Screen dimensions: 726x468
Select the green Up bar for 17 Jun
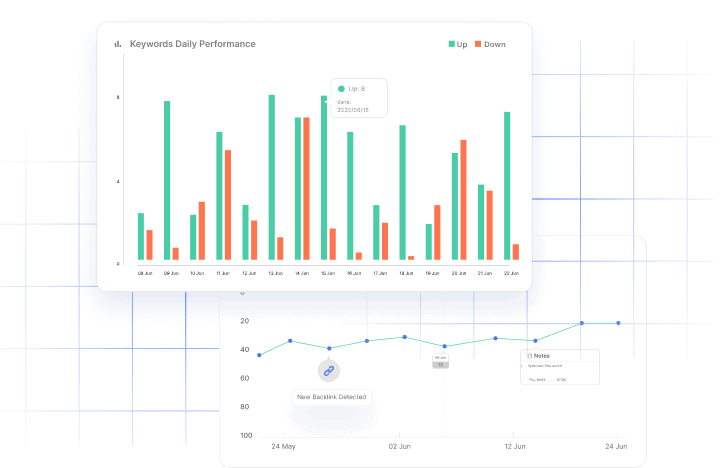point(376,232)
